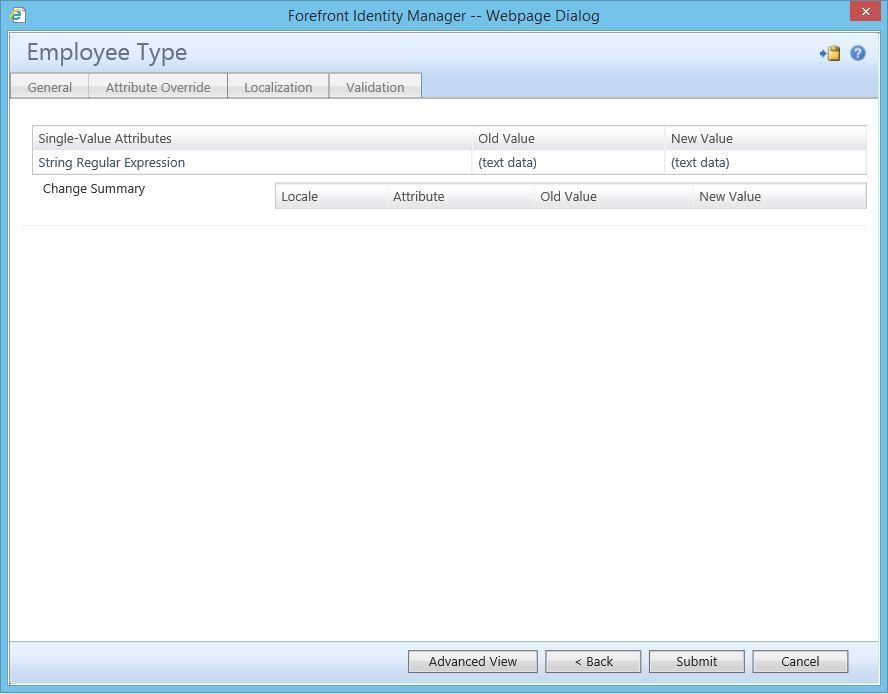Screen dimensions: 888x694
Task: Cancel the dialog
Action: point(800,661)
